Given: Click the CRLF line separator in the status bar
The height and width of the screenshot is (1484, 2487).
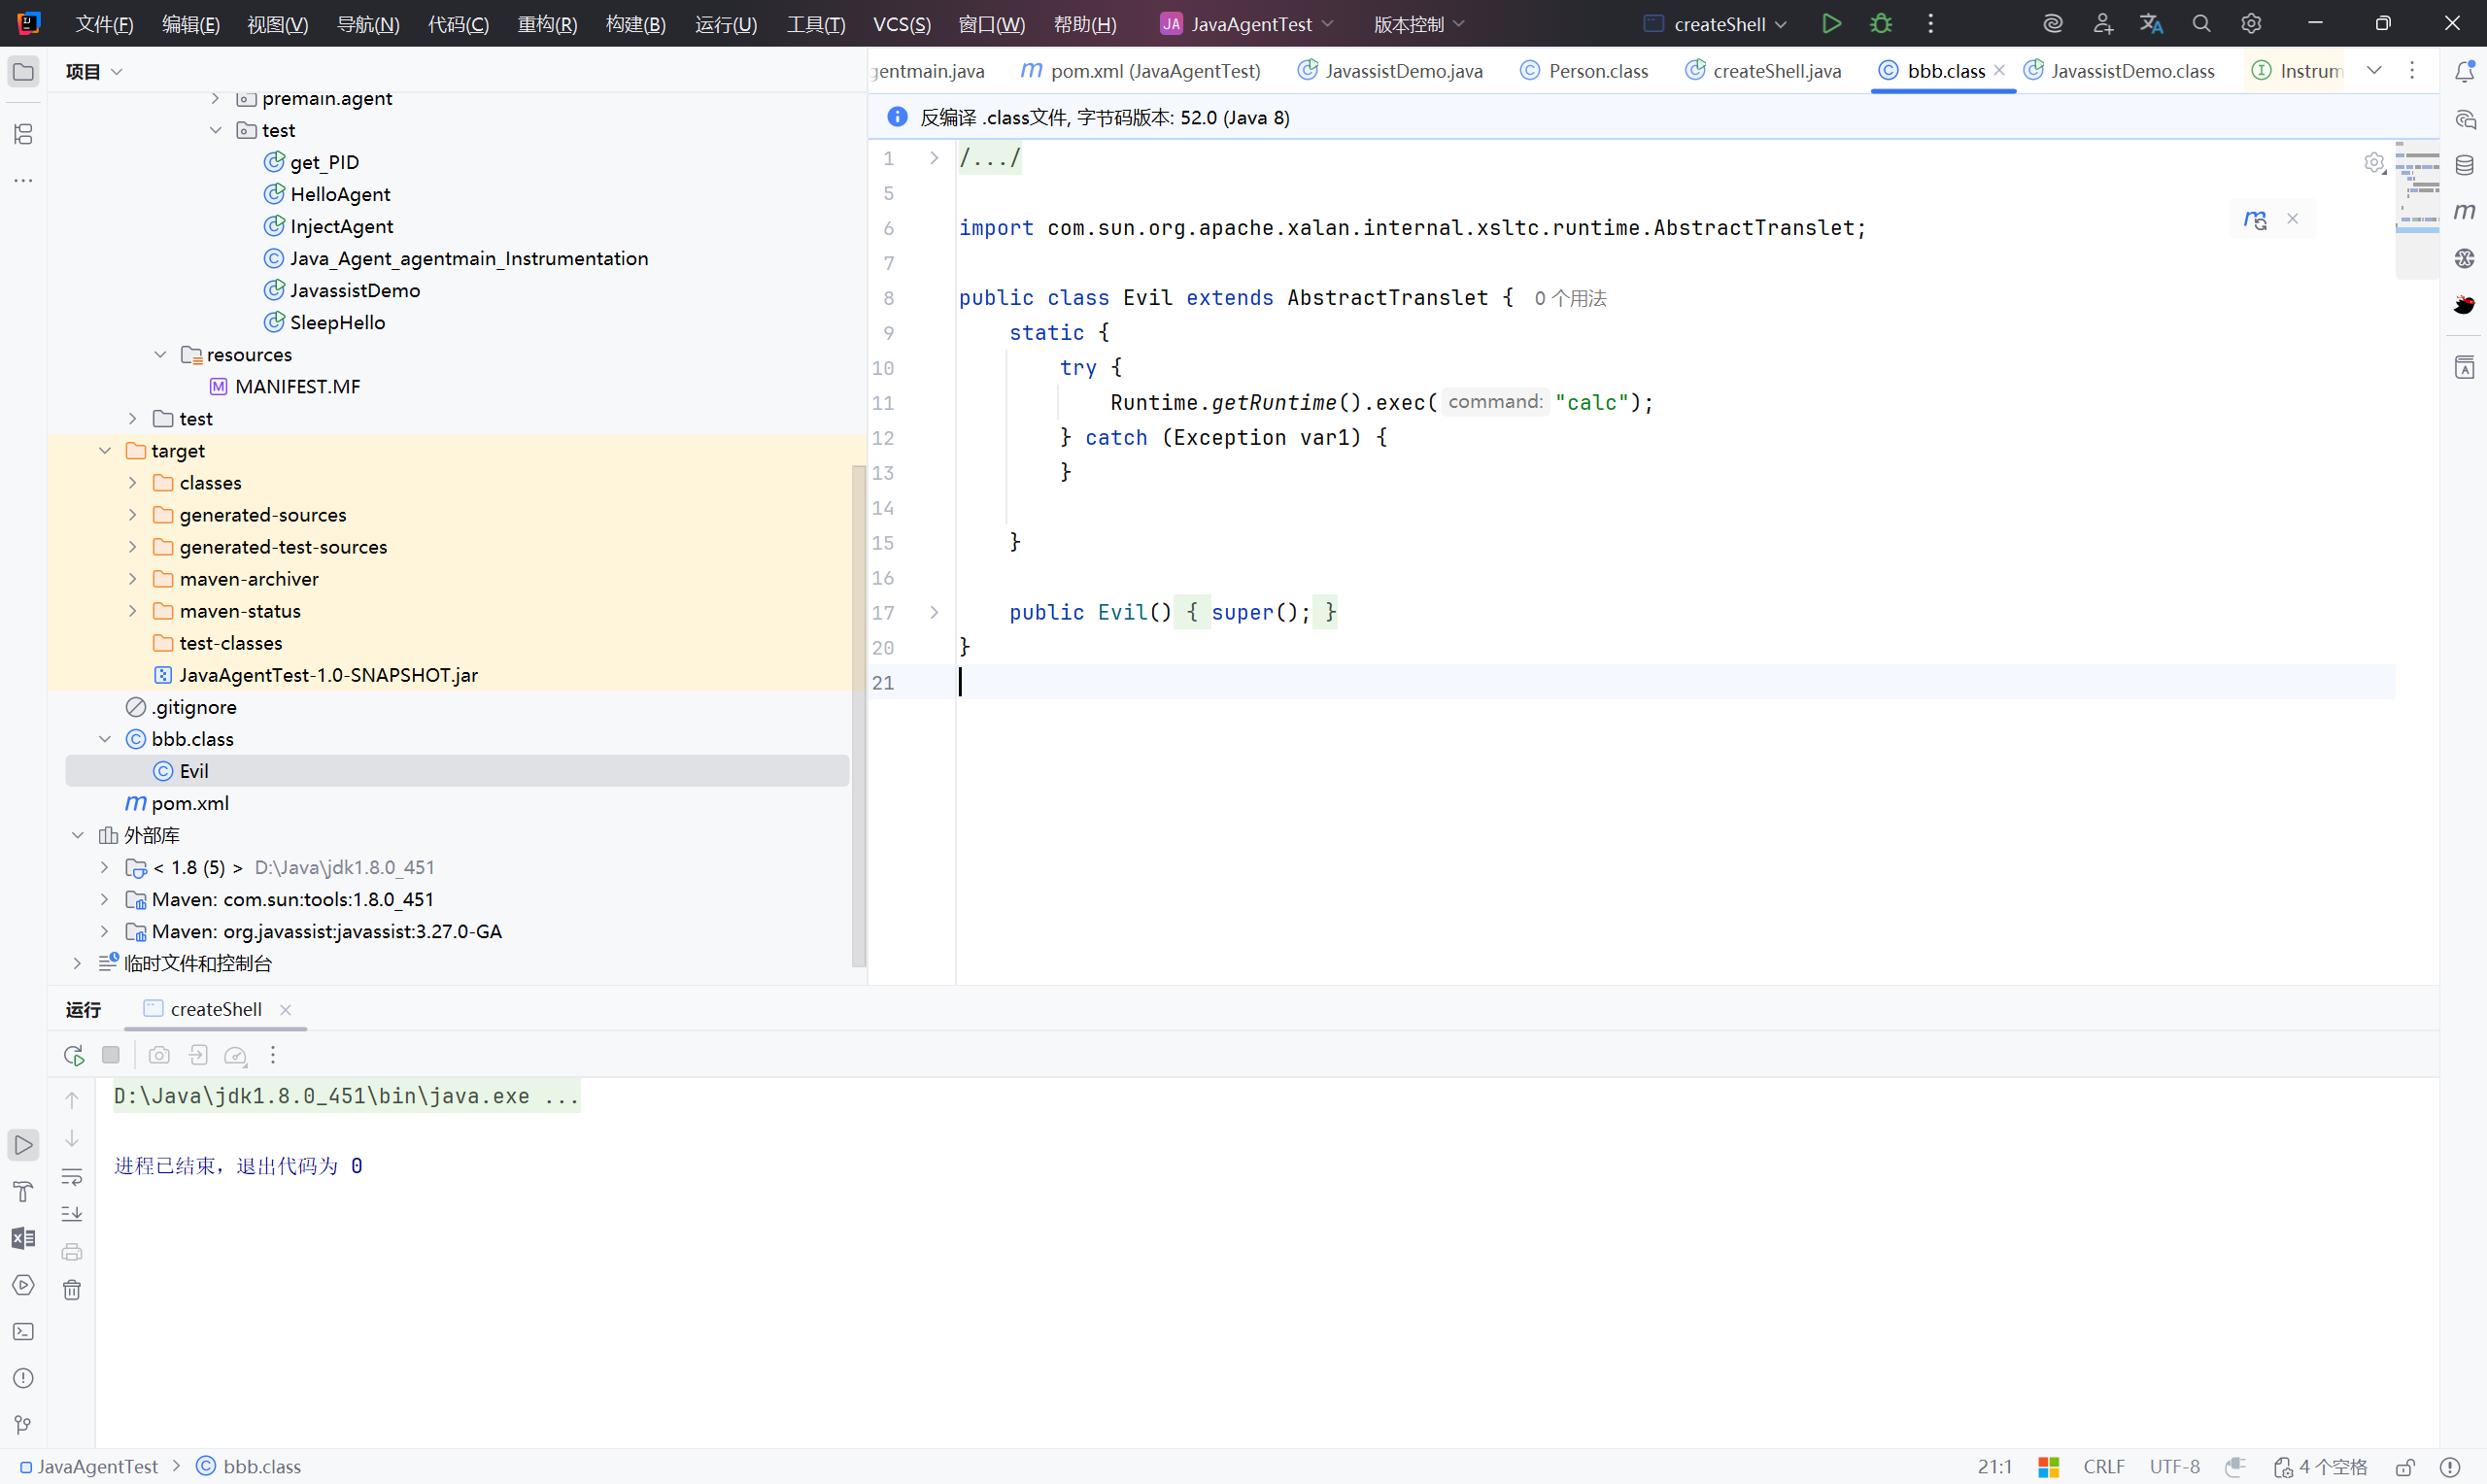Looking at the screenshot, I should (2103, 1466).
